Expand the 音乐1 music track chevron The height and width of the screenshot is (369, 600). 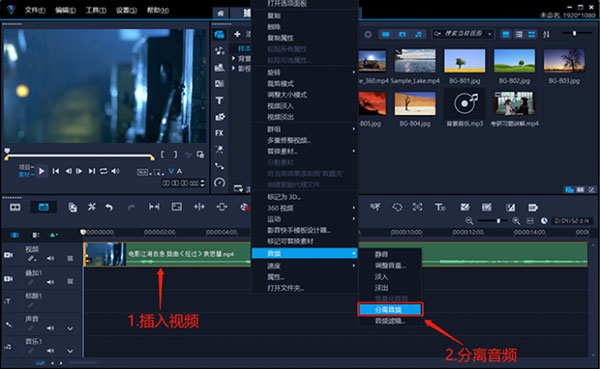[x=70, y=351]
